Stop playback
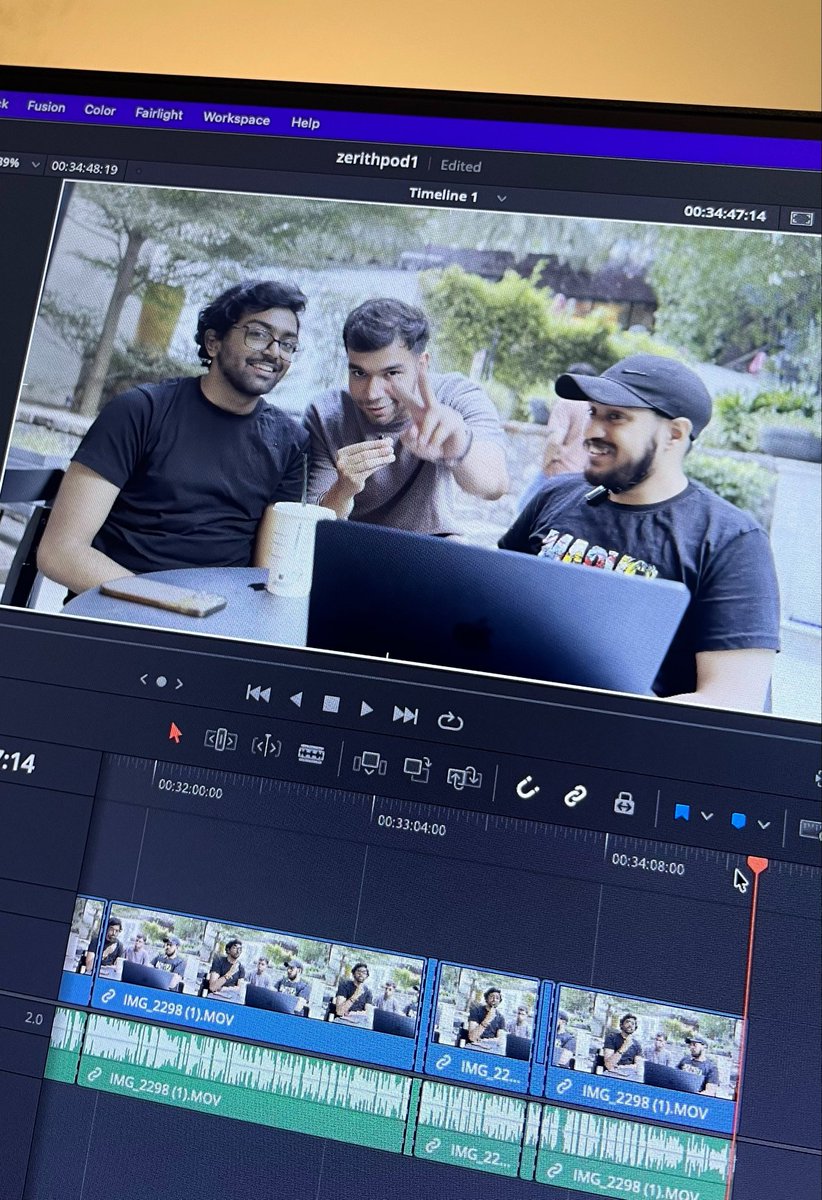The height and width of the screenshot is (1200, 822). 331,704
